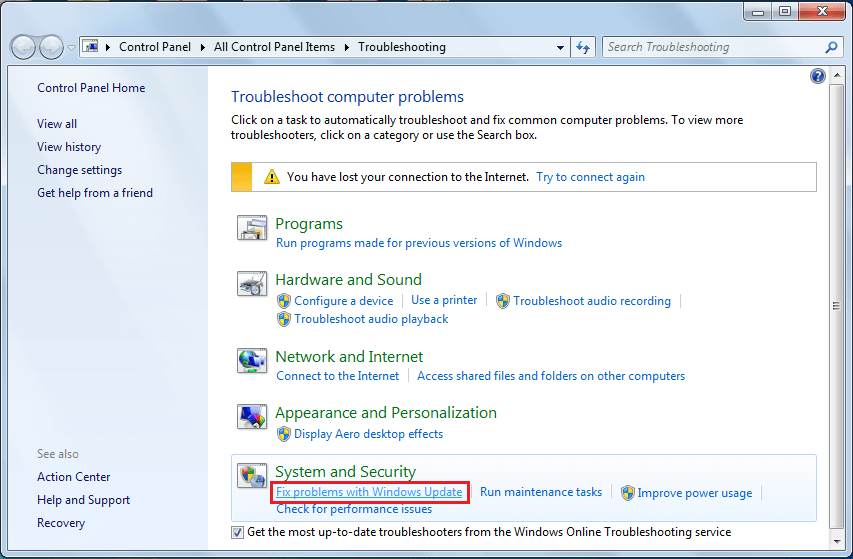Click the Search Troubleshooting input field

click(712, 47)
